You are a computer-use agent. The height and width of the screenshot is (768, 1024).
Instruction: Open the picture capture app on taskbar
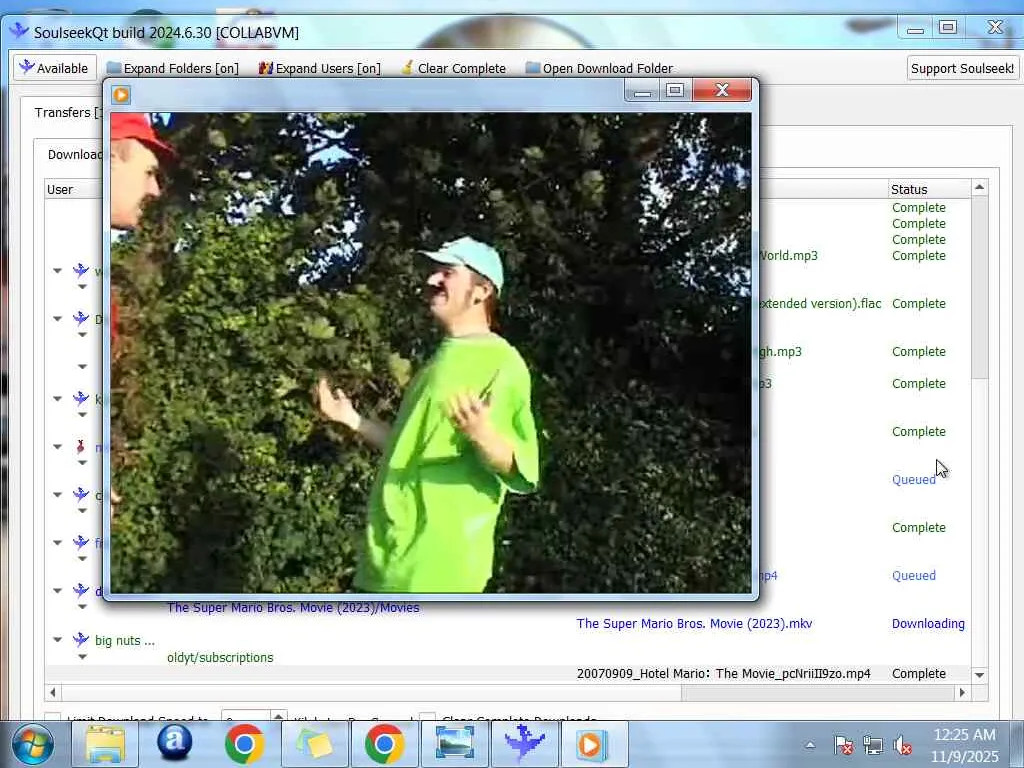(455, 744)
